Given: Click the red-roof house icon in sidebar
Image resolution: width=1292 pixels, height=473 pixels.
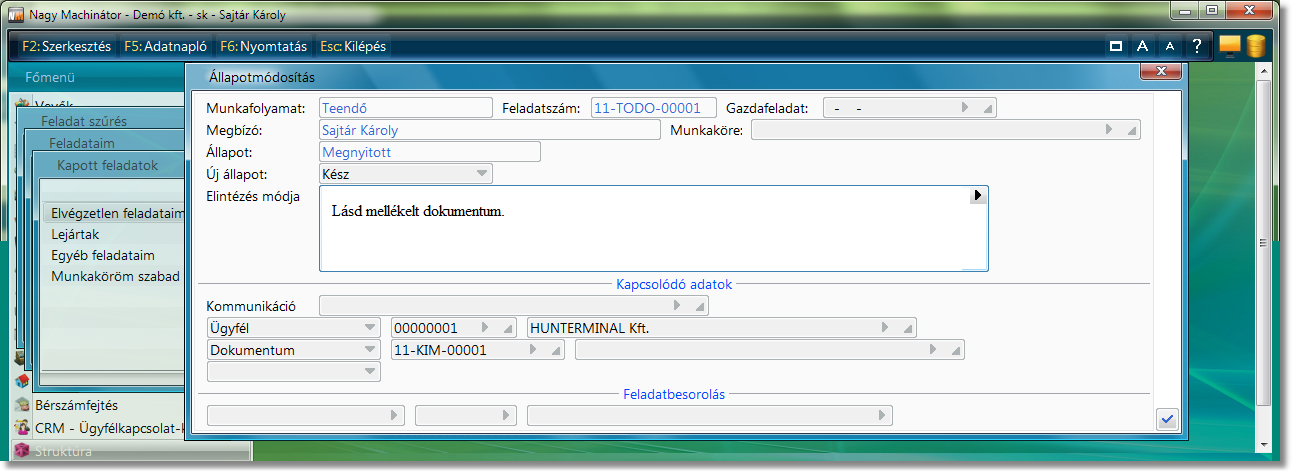Looking at the screenshot, I should pyautogui.click(x=21, y=380).
